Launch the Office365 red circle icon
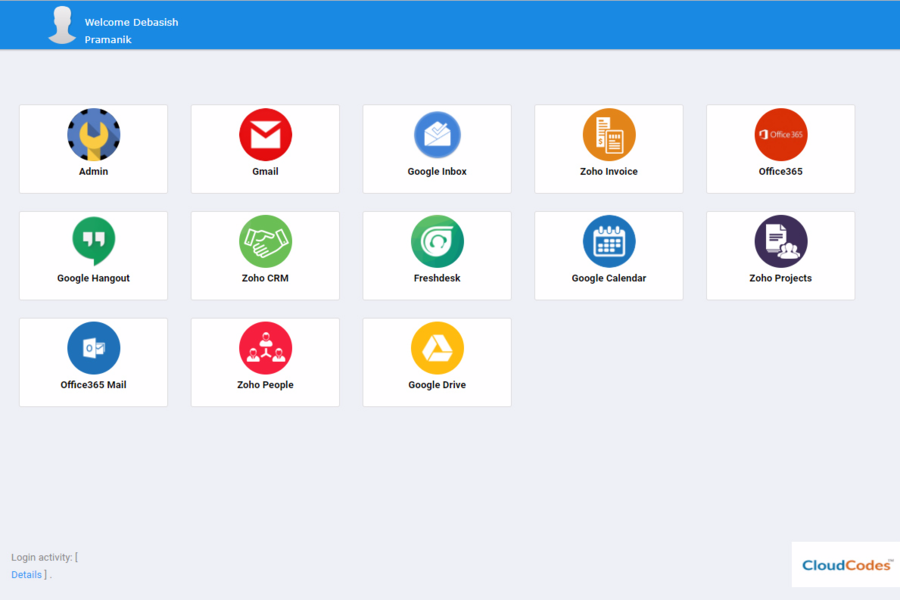 [x=781, y=135]
